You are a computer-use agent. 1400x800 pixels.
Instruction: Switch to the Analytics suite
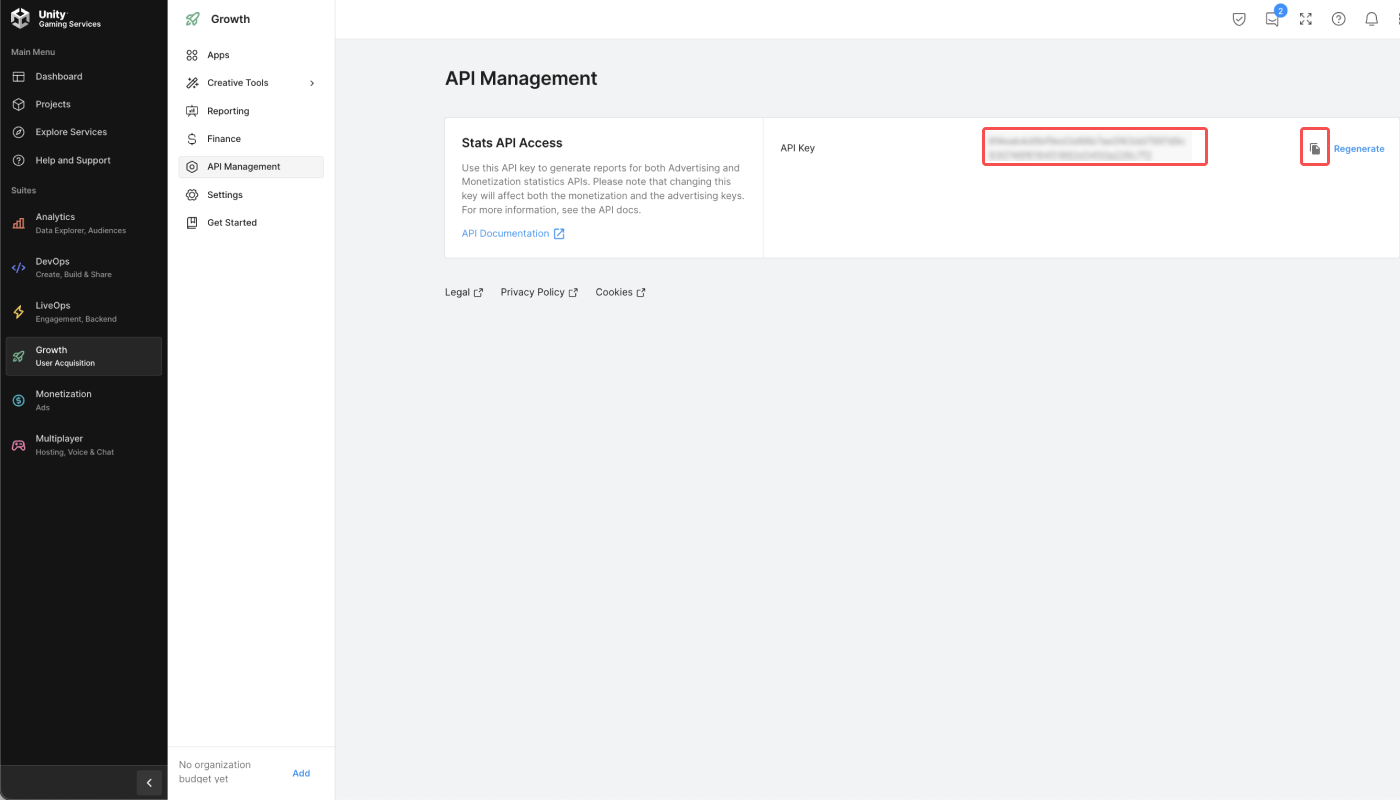pos(83,222)
